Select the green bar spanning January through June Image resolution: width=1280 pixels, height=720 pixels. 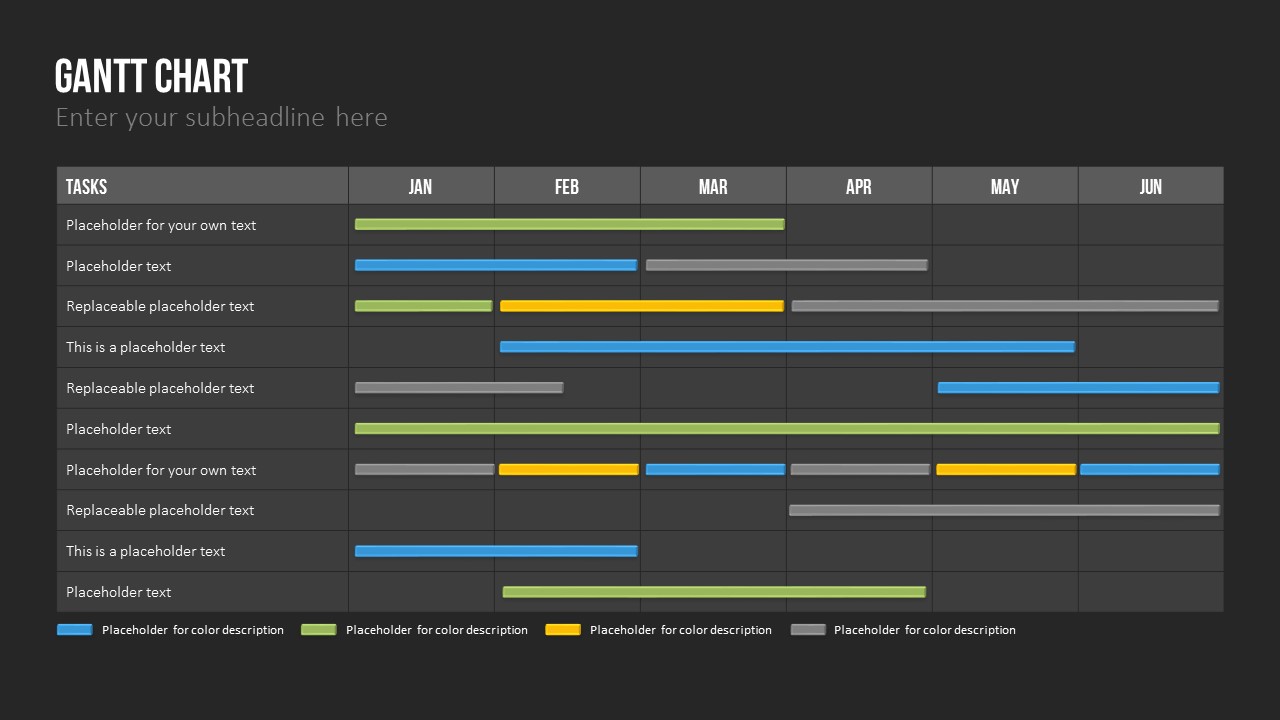click(787, 429)
